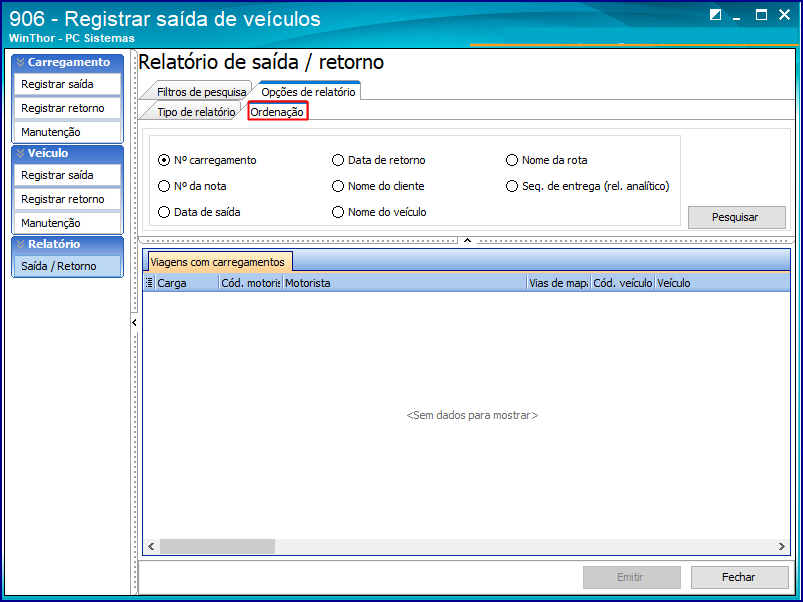This screenshot has width=803, height=602.
Task: Open Registrar retorno under Veículo
Action: (67, 199)
